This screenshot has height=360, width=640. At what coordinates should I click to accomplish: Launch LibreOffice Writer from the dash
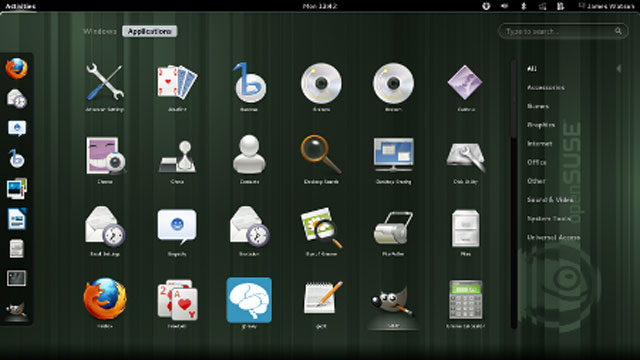tap(17, 218)
